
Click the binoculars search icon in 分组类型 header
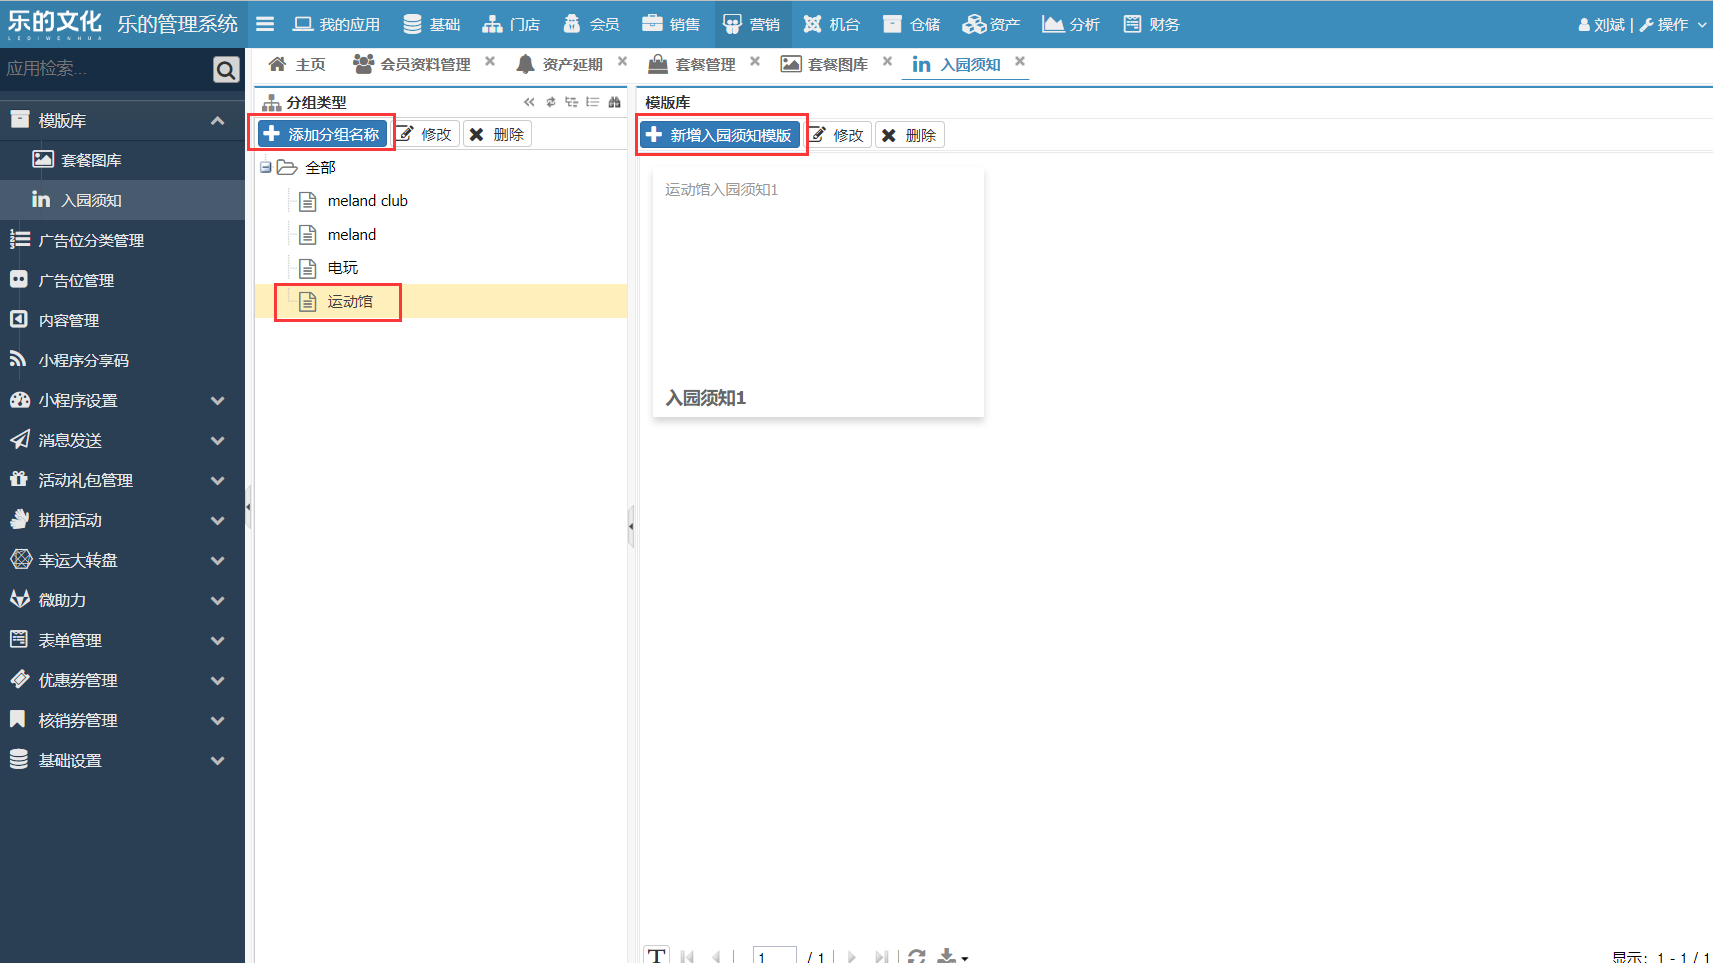click(614, 102)
